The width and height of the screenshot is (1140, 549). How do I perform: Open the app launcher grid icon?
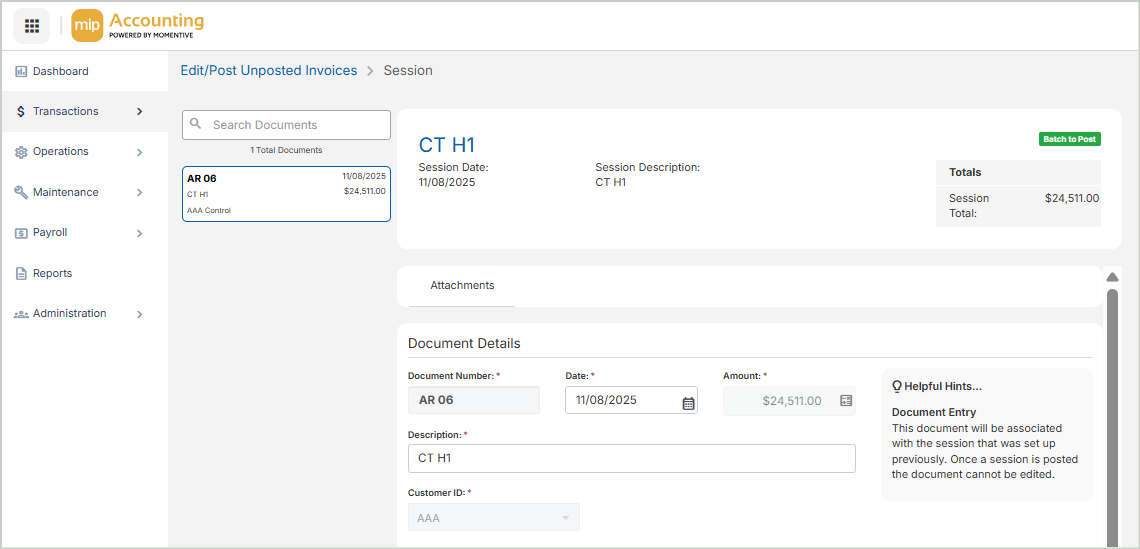click(x=31, y=26)
